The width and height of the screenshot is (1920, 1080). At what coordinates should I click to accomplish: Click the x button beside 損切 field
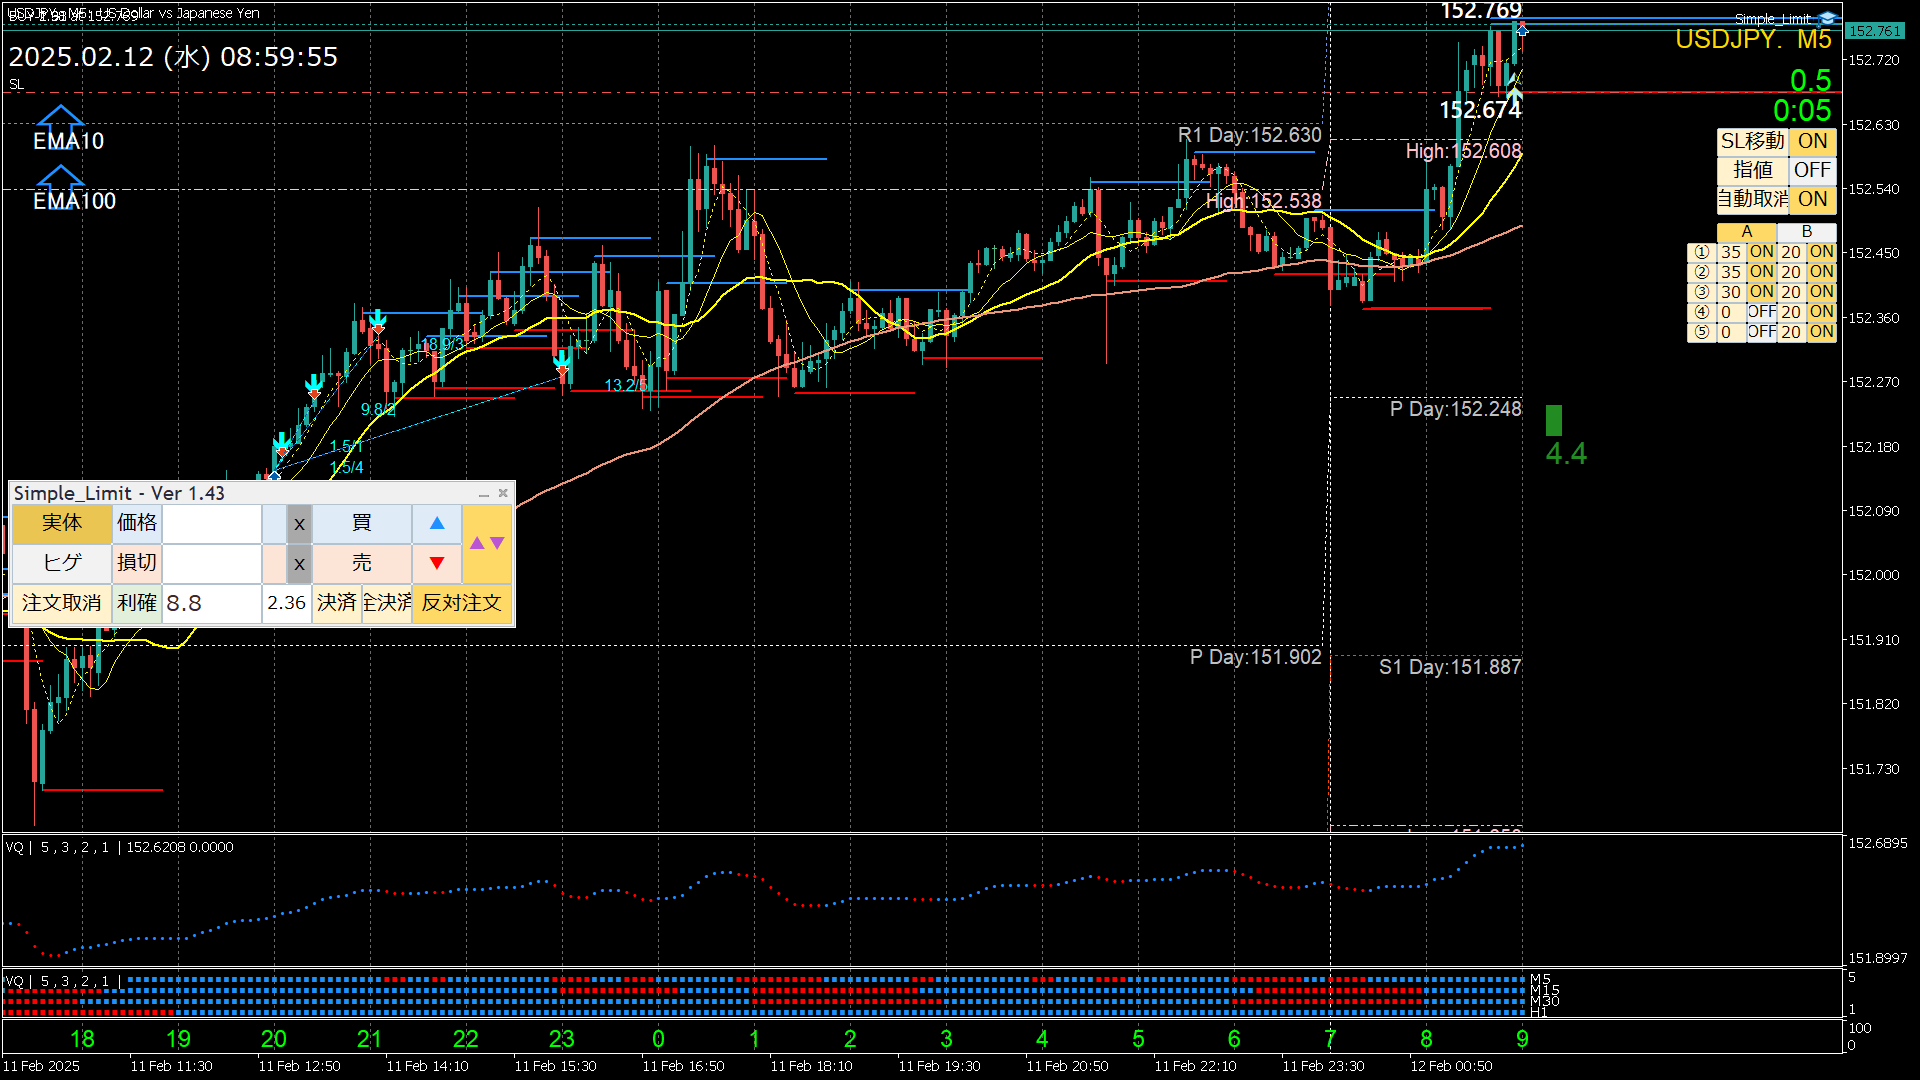point(299,563)
